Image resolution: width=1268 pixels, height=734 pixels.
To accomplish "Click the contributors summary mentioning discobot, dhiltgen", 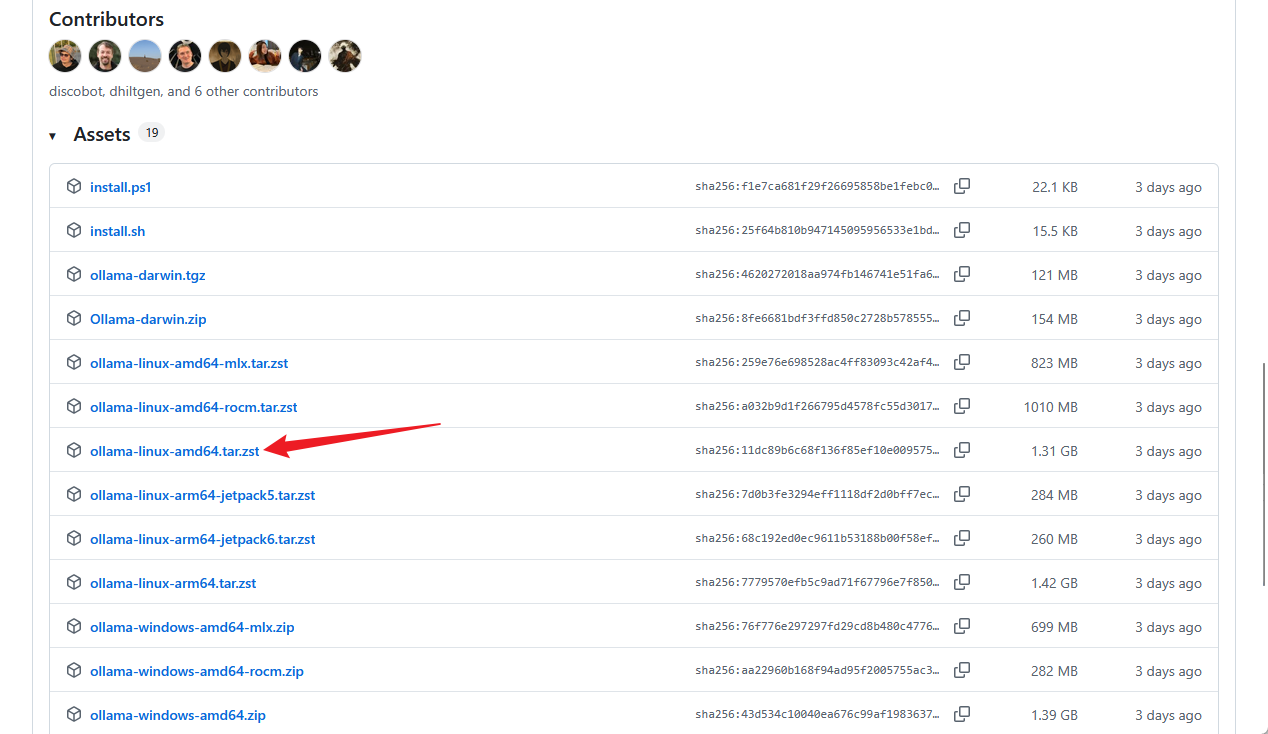I will [183, 91].
